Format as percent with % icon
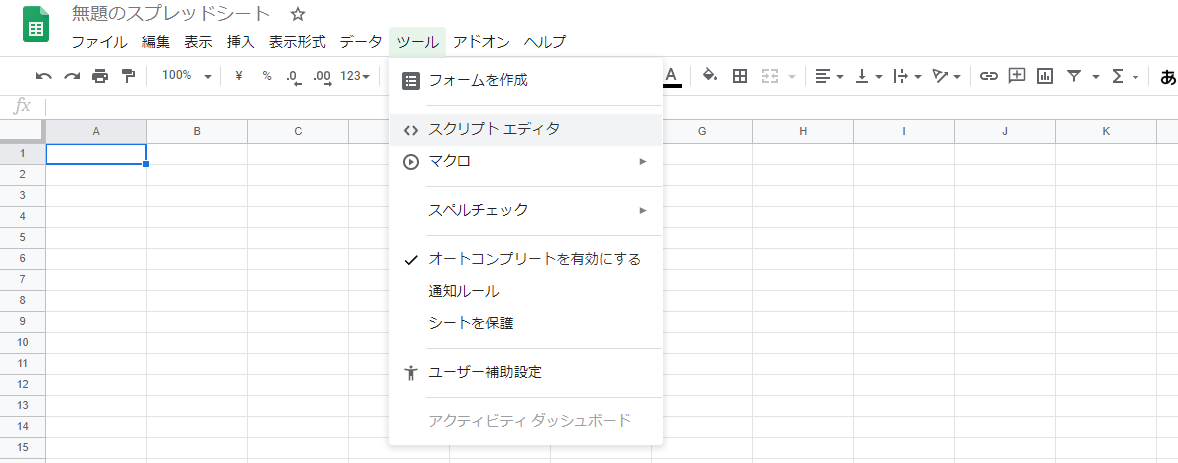Viewport: 1178px width, 463px height. 267,76
